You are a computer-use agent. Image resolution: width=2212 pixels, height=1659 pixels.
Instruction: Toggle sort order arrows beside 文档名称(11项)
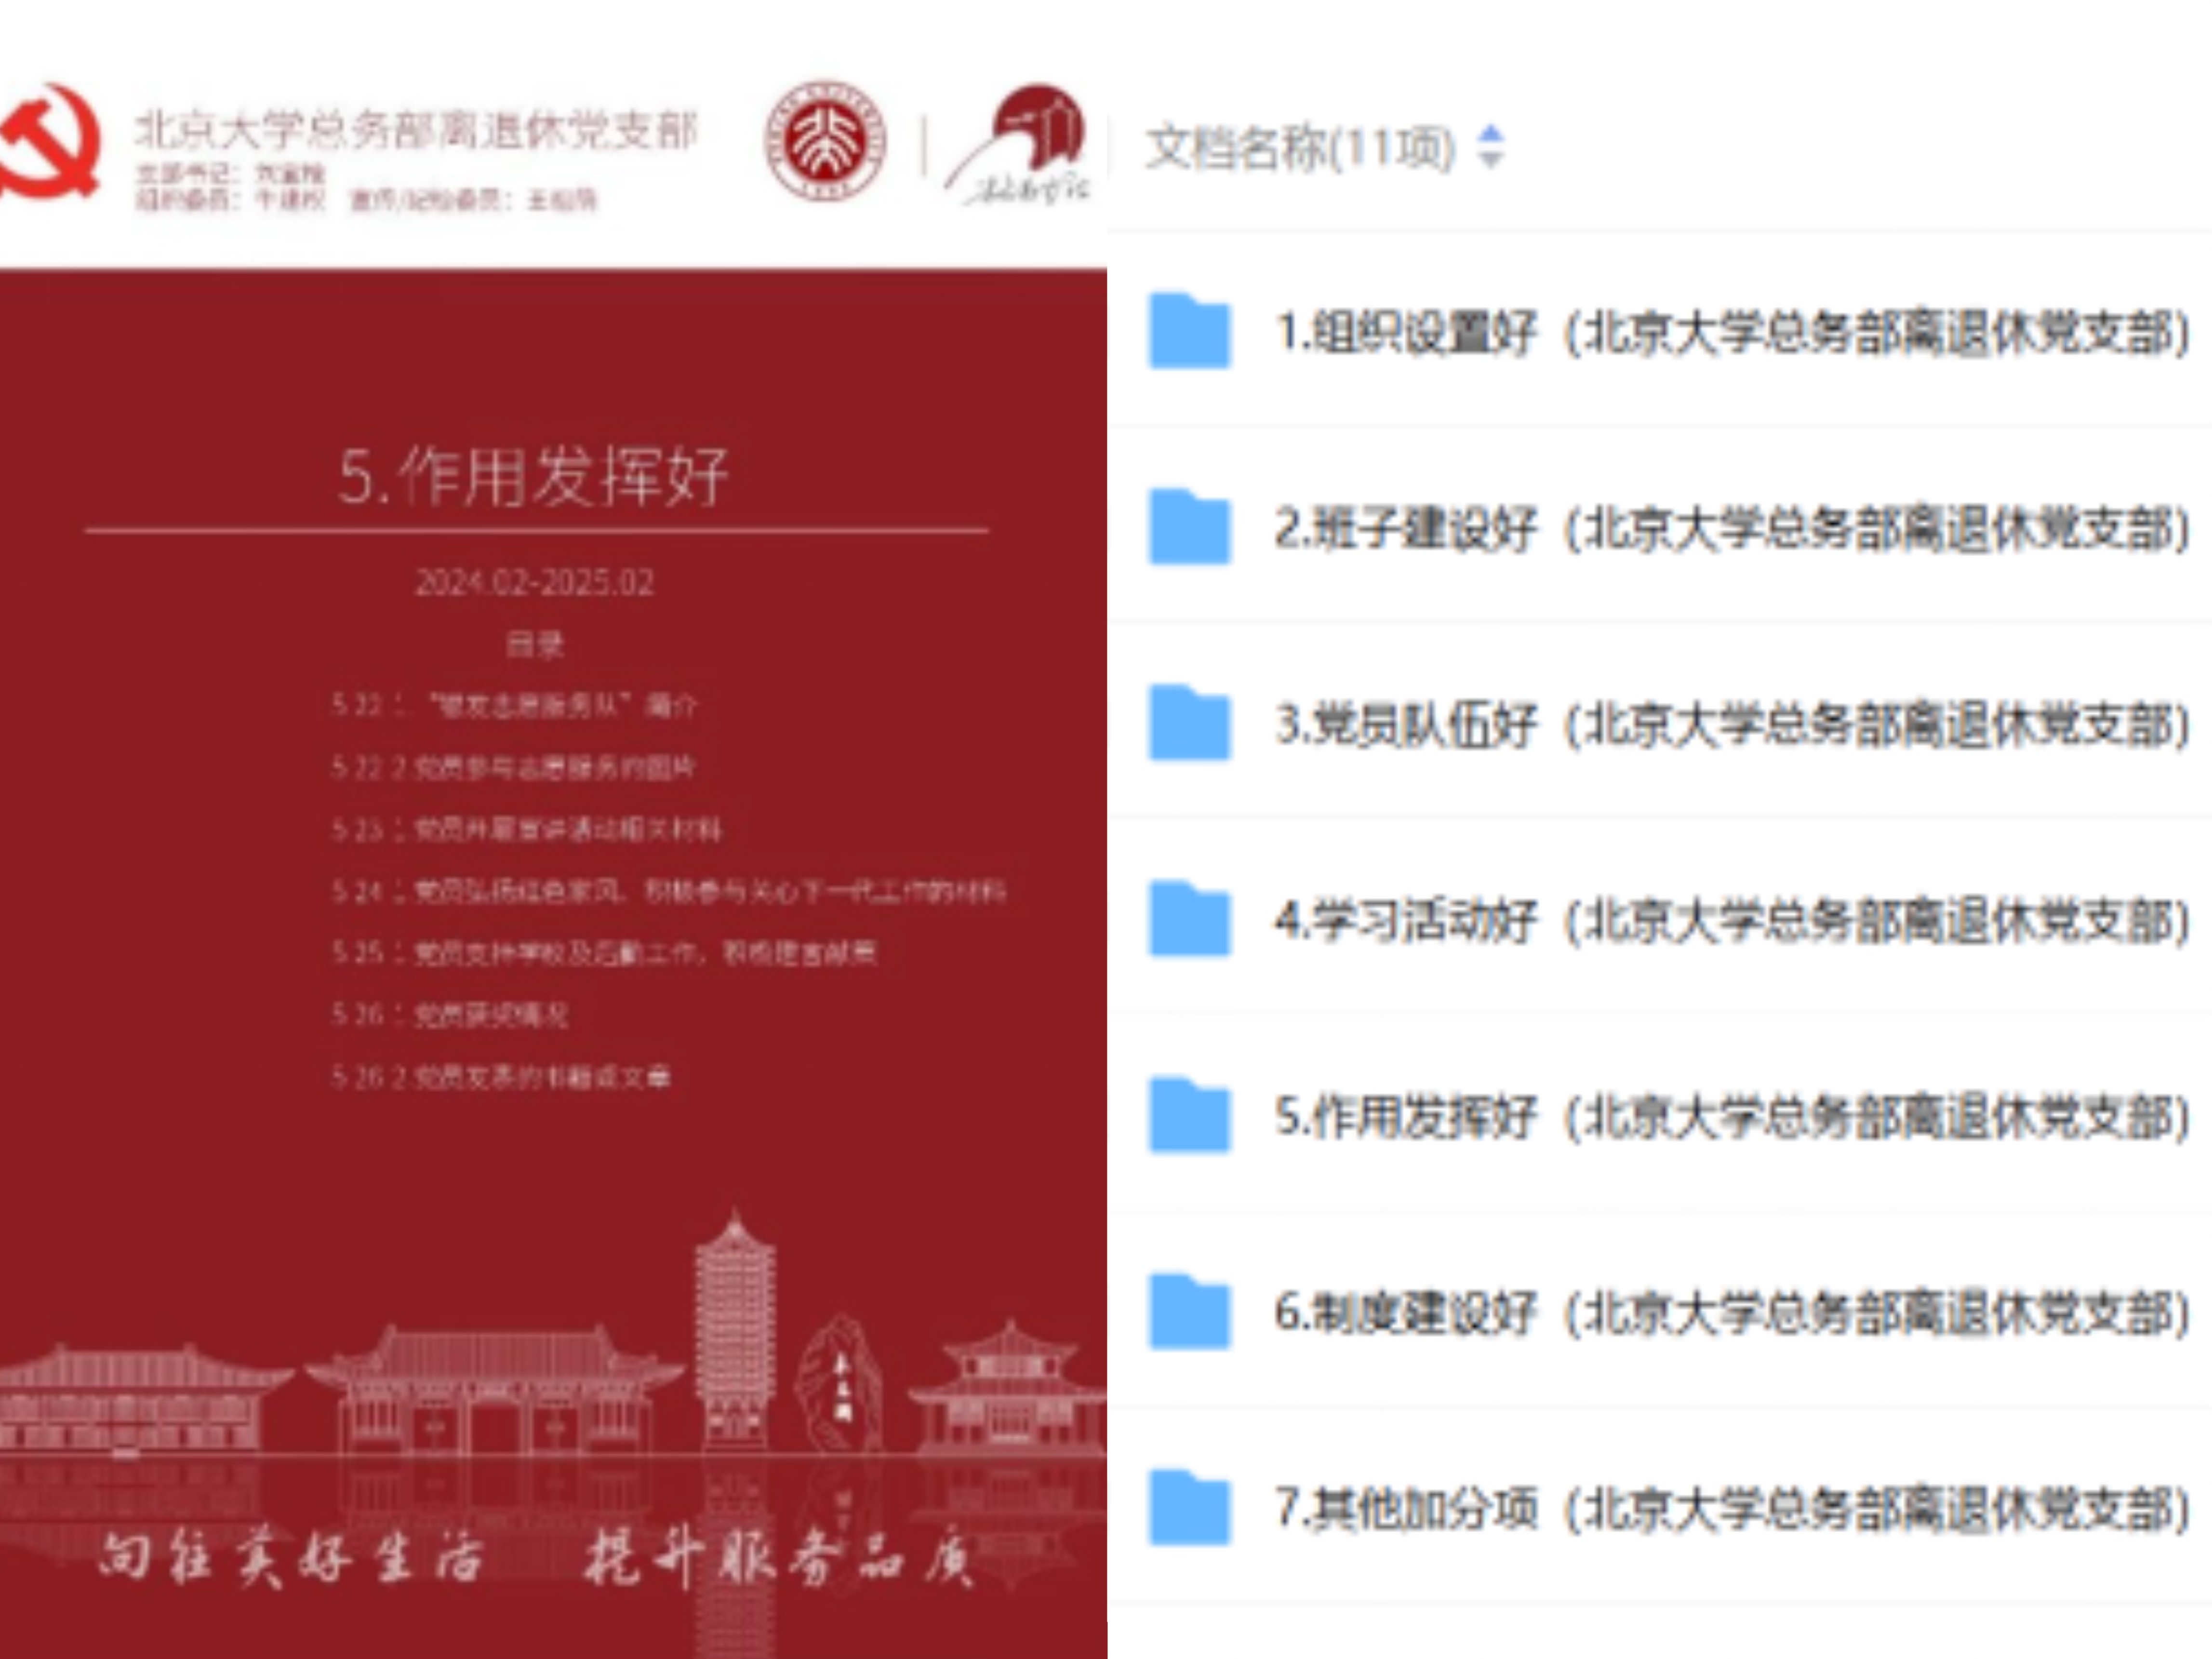point(1490,147)
